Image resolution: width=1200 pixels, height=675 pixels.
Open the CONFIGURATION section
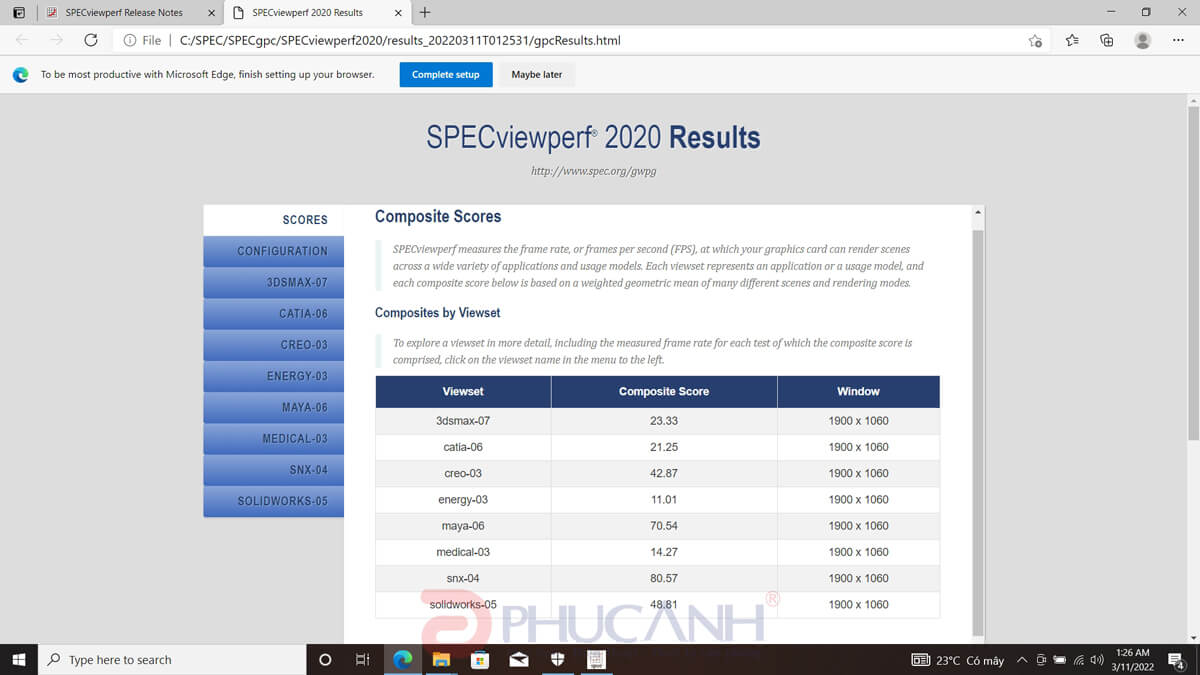pos(273,251)
